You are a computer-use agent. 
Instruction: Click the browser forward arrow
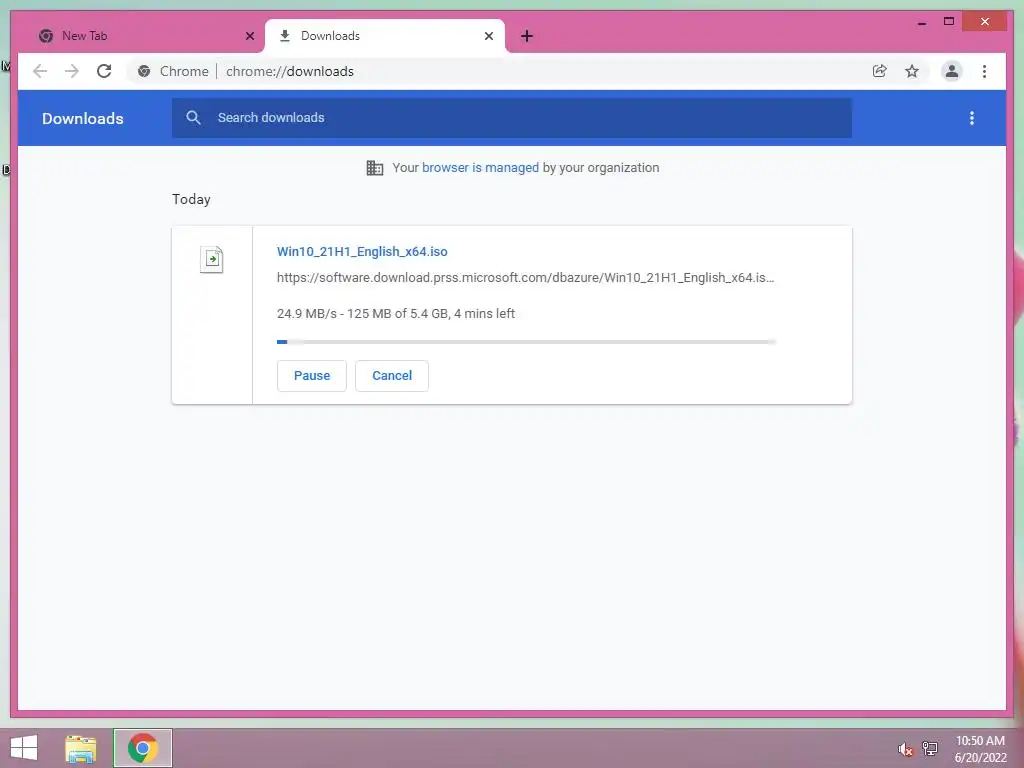click(x=72, y=71)
